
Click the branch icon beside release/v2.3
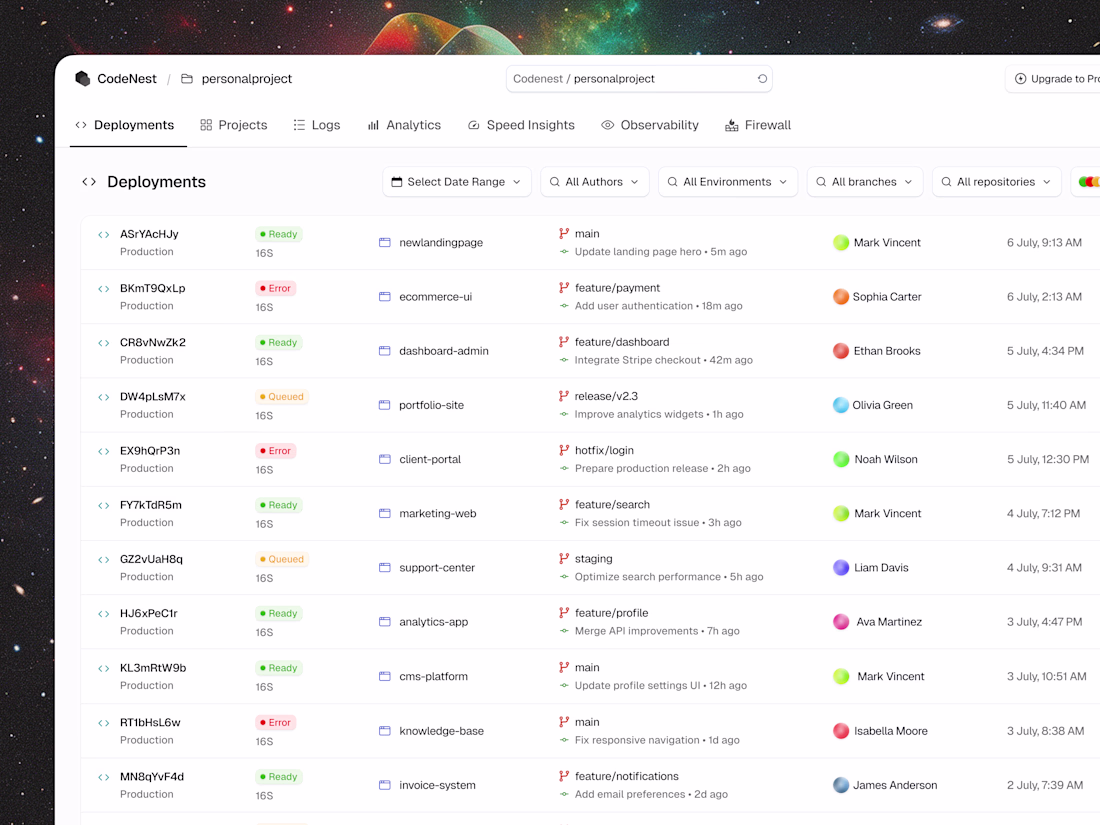tap(563, 396)
